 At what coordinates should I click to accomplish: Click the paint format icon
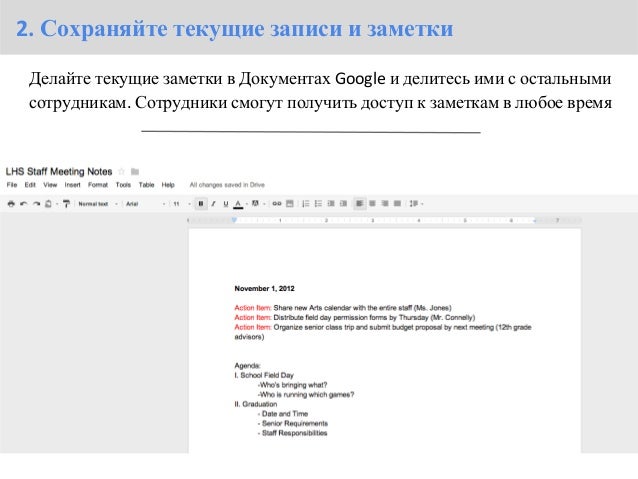(x=66, y=203)
